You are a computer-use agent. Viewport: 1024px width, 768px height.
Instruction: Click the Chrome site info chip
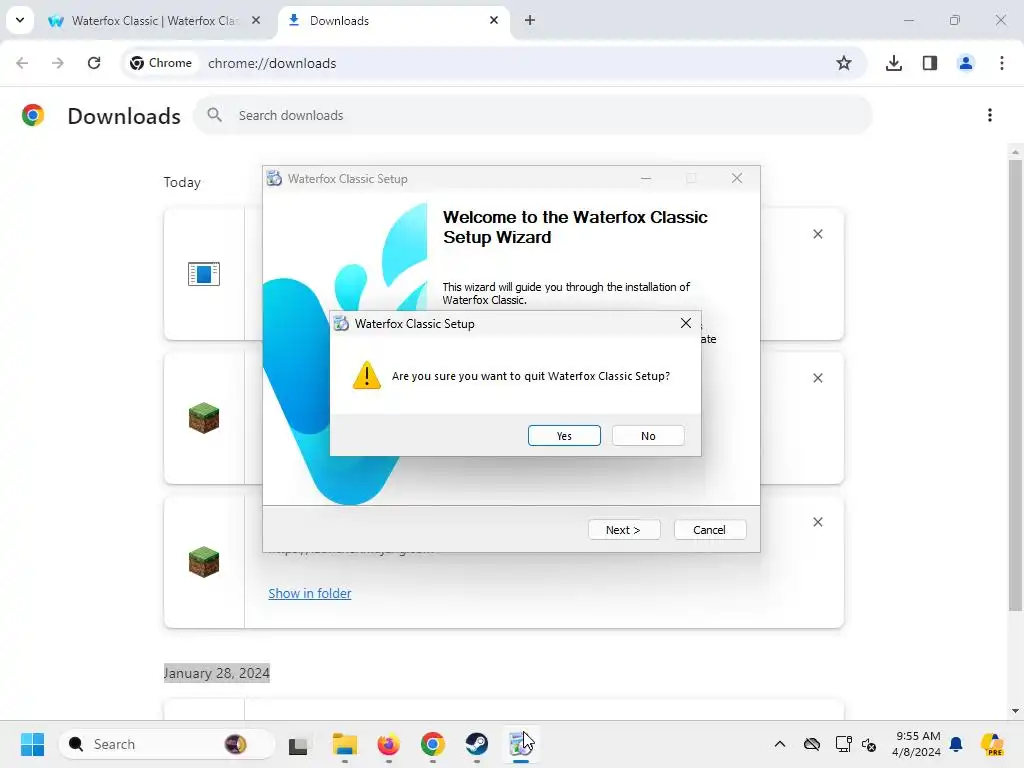(161, 63)
